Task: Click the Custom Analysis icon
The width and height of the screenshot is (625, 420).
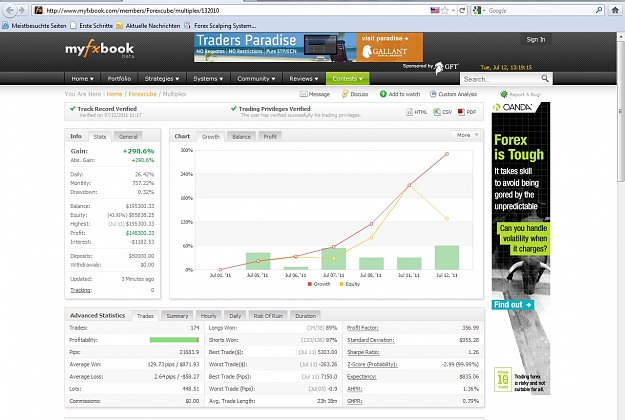Action: coord(433,94)
